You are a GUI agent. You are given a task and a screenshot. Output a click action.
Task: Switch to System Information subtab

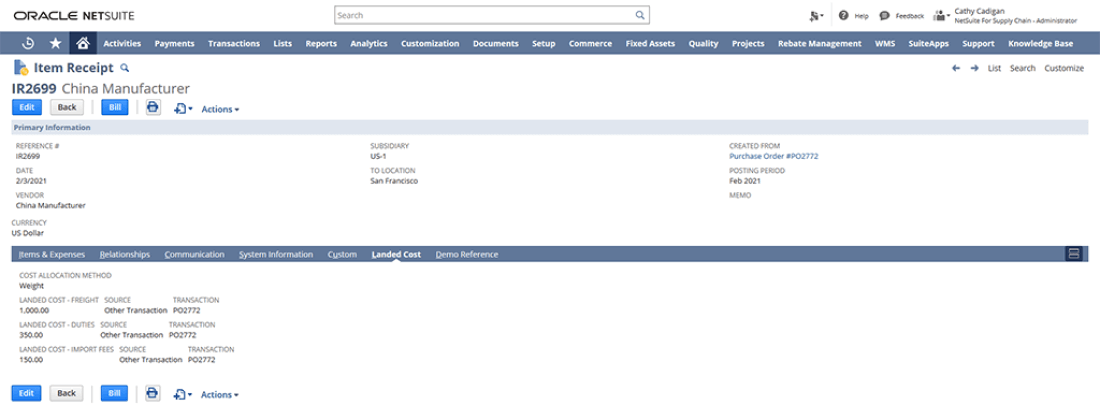pos(276,255)
